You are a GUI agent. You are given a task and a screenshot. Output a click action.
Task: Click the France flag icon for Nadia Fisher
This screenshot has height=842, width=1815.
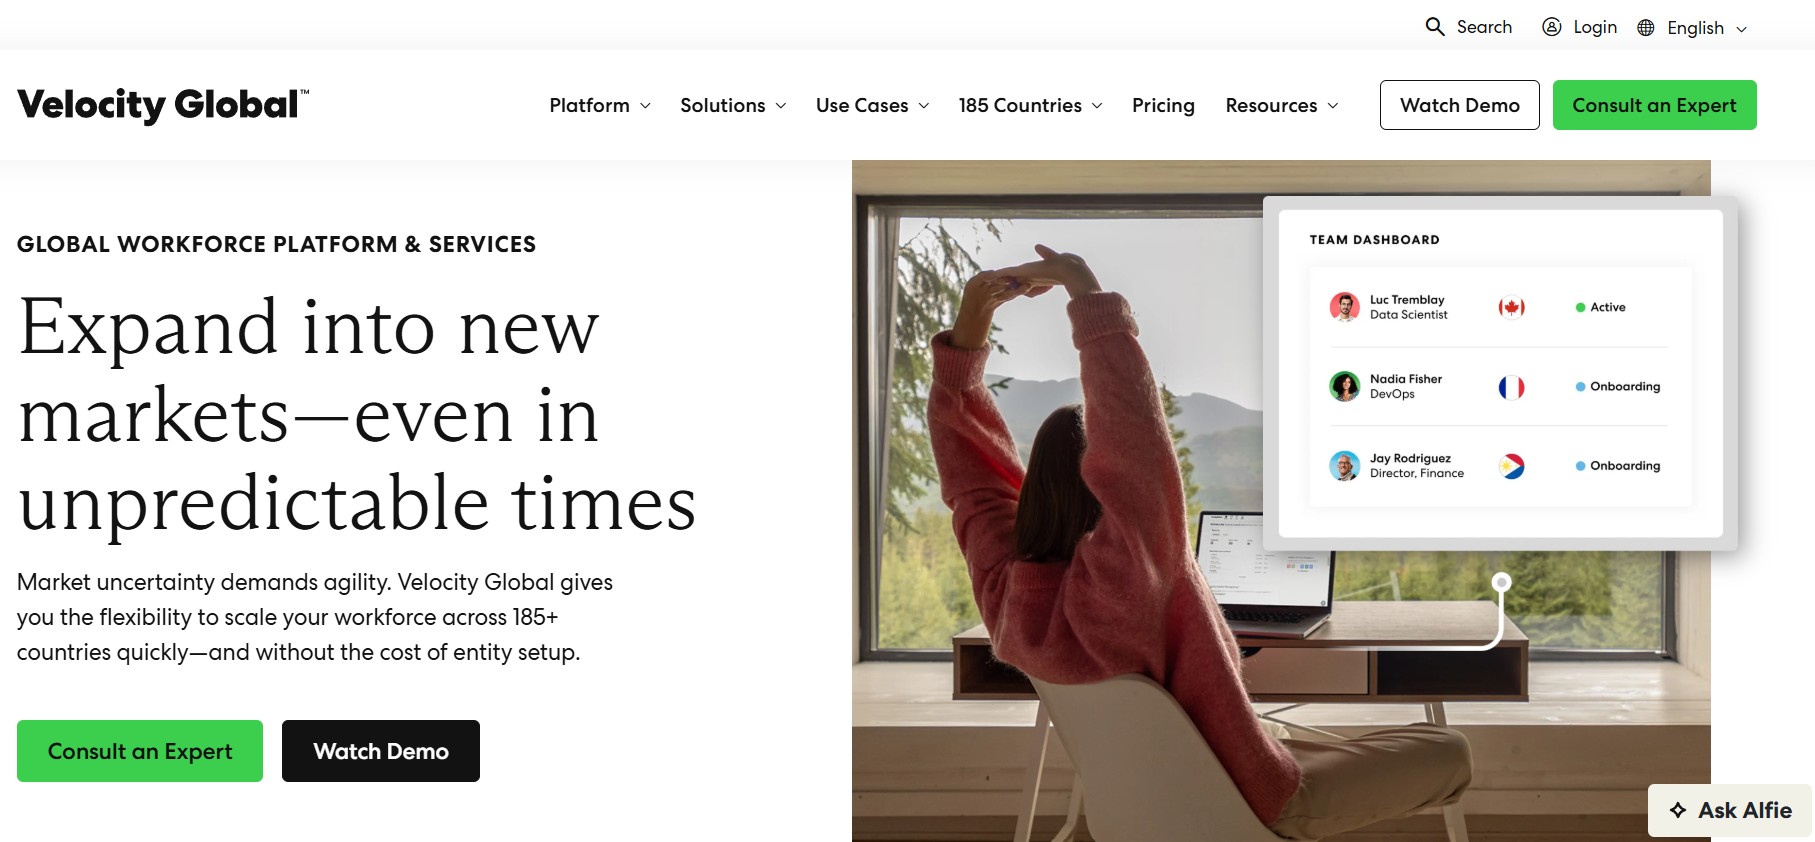click(1511, 387)
